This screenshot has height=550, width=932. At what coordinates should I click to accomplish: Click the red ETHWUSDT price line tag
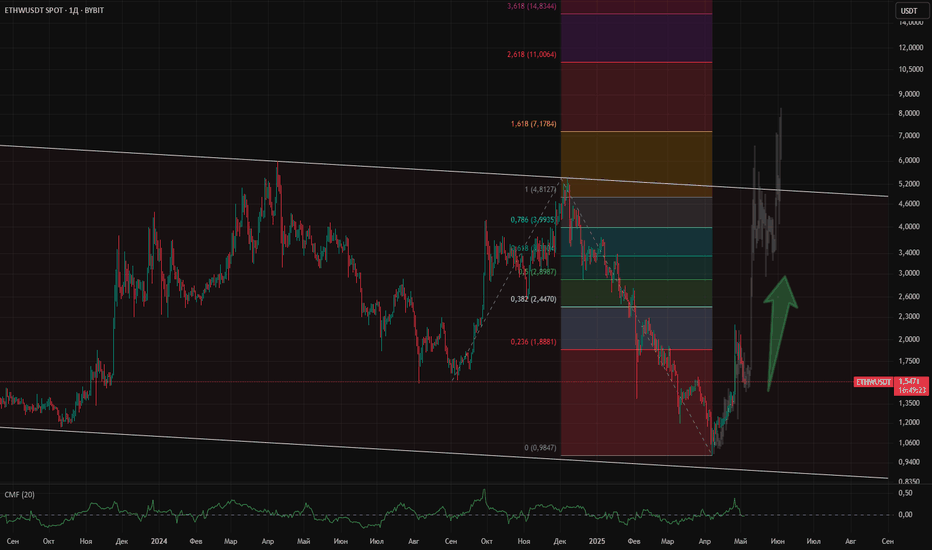click(x=873, y=382)
